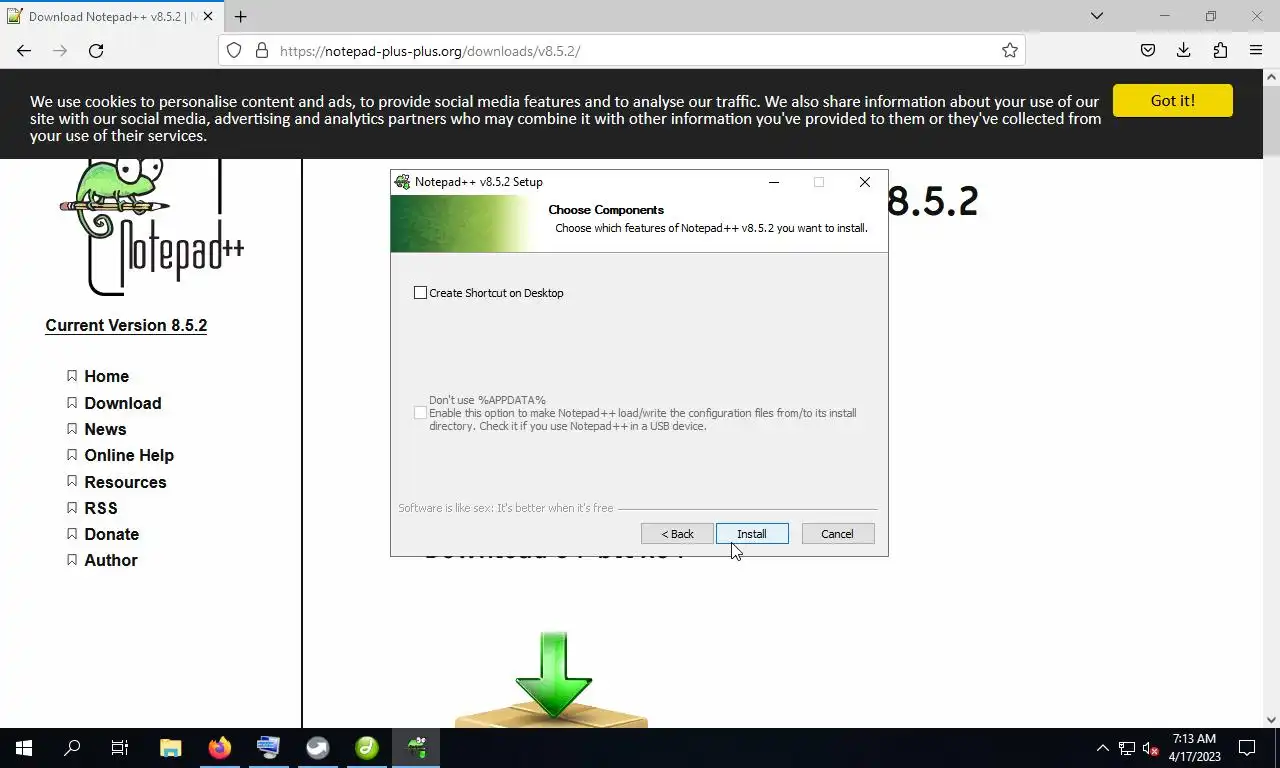Open File Explorer from taskbar
This screenshot has width=1280, height=768.
click(x=171, y=748)
